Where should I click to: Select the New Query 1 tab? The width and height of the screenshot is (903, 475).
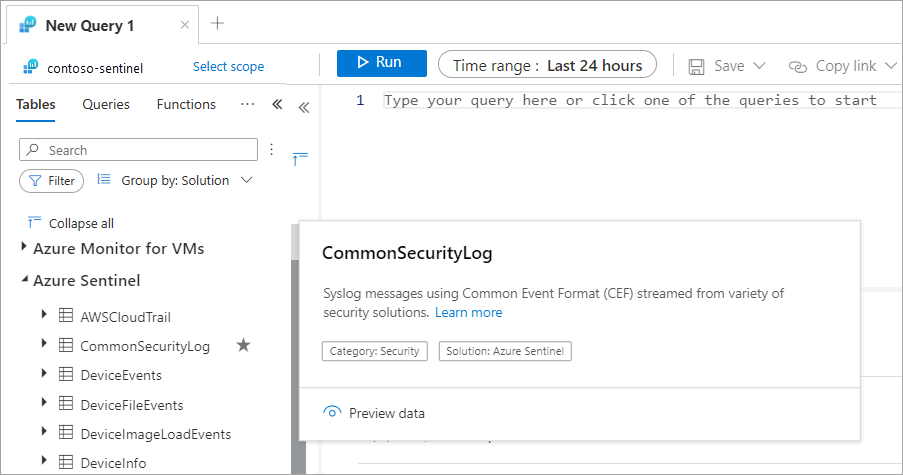[103, 25]
